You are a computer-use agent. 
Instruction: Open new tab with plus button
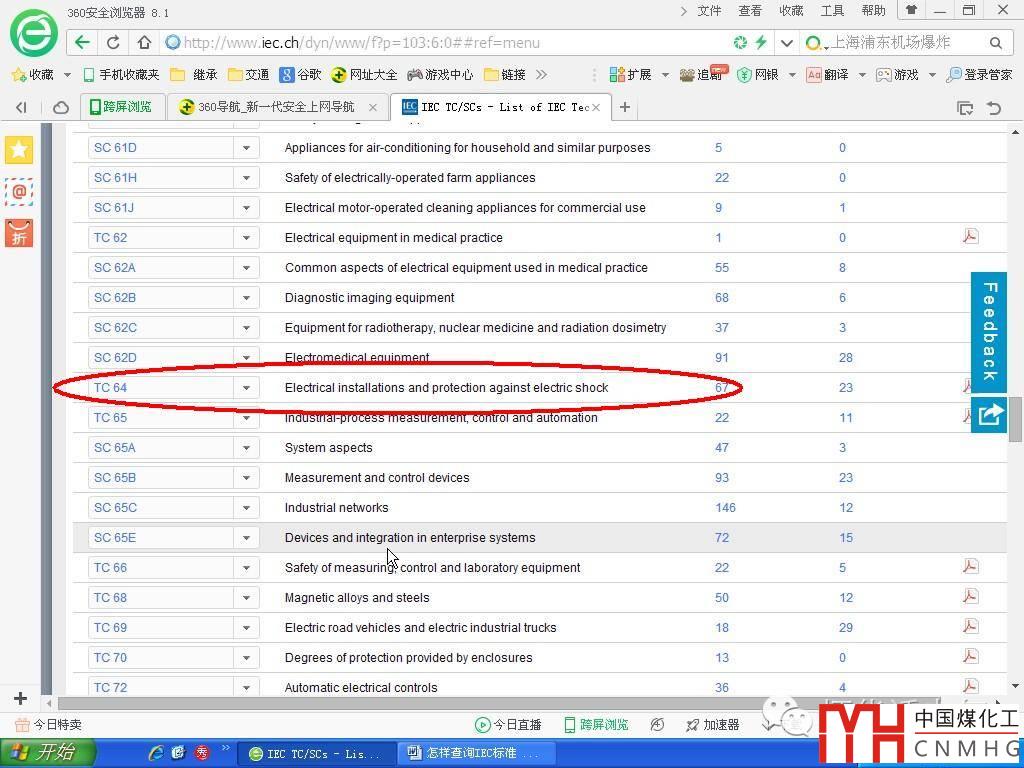tap(625, 107)
